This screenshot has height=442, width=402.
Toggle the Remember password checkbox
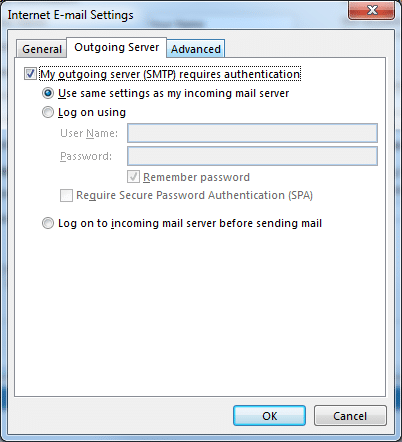point(133,177)
